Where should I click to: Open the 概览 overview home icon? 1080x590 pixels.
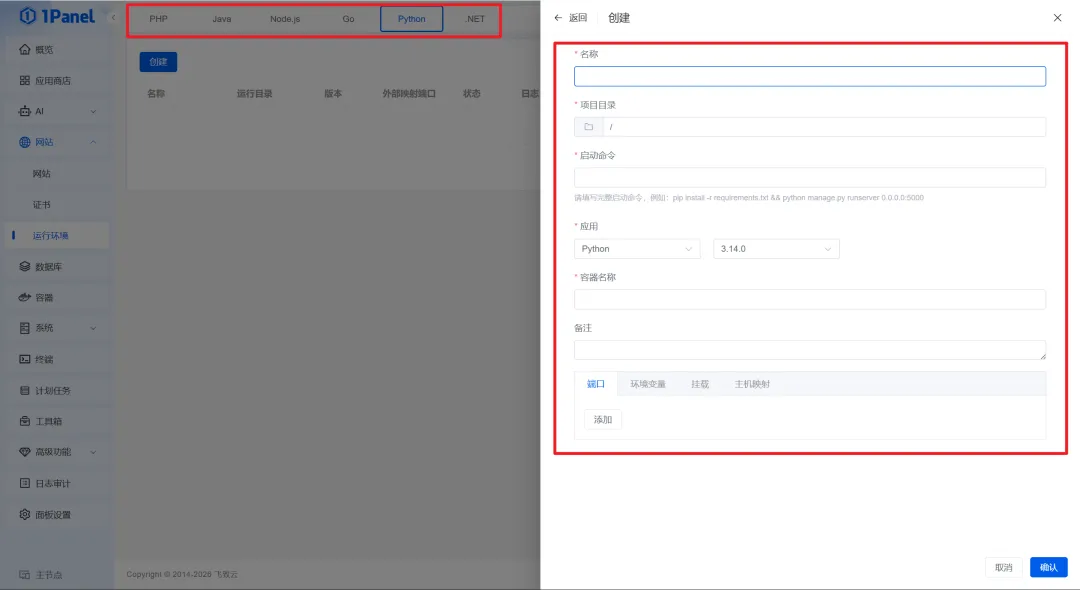[x=25, y=50]
